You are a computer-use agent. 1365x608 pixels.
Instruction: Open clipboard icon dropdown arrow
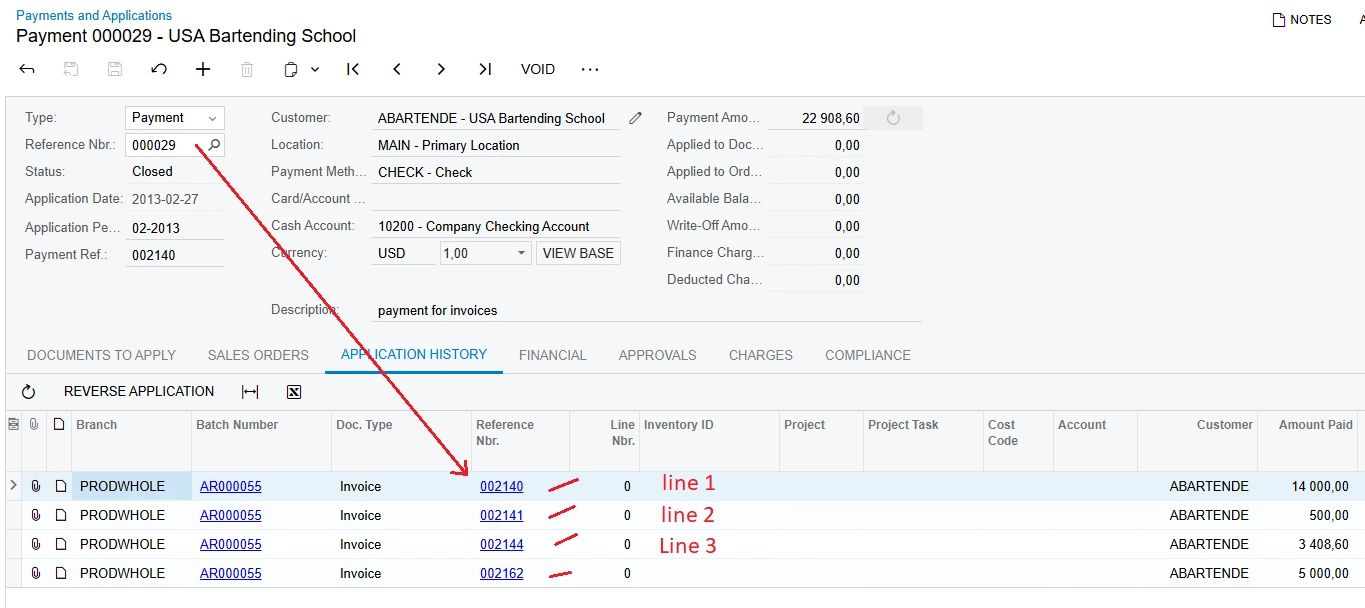tap(315, 69)
